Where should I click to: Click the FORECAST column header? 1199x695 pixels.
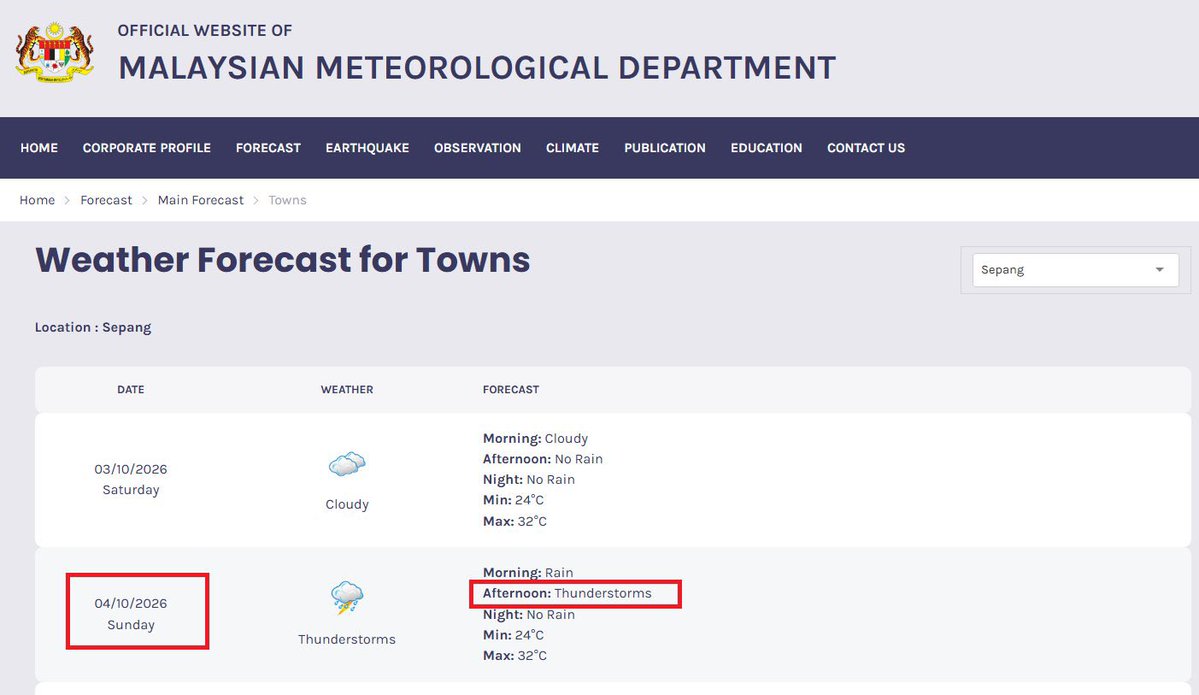511,390
